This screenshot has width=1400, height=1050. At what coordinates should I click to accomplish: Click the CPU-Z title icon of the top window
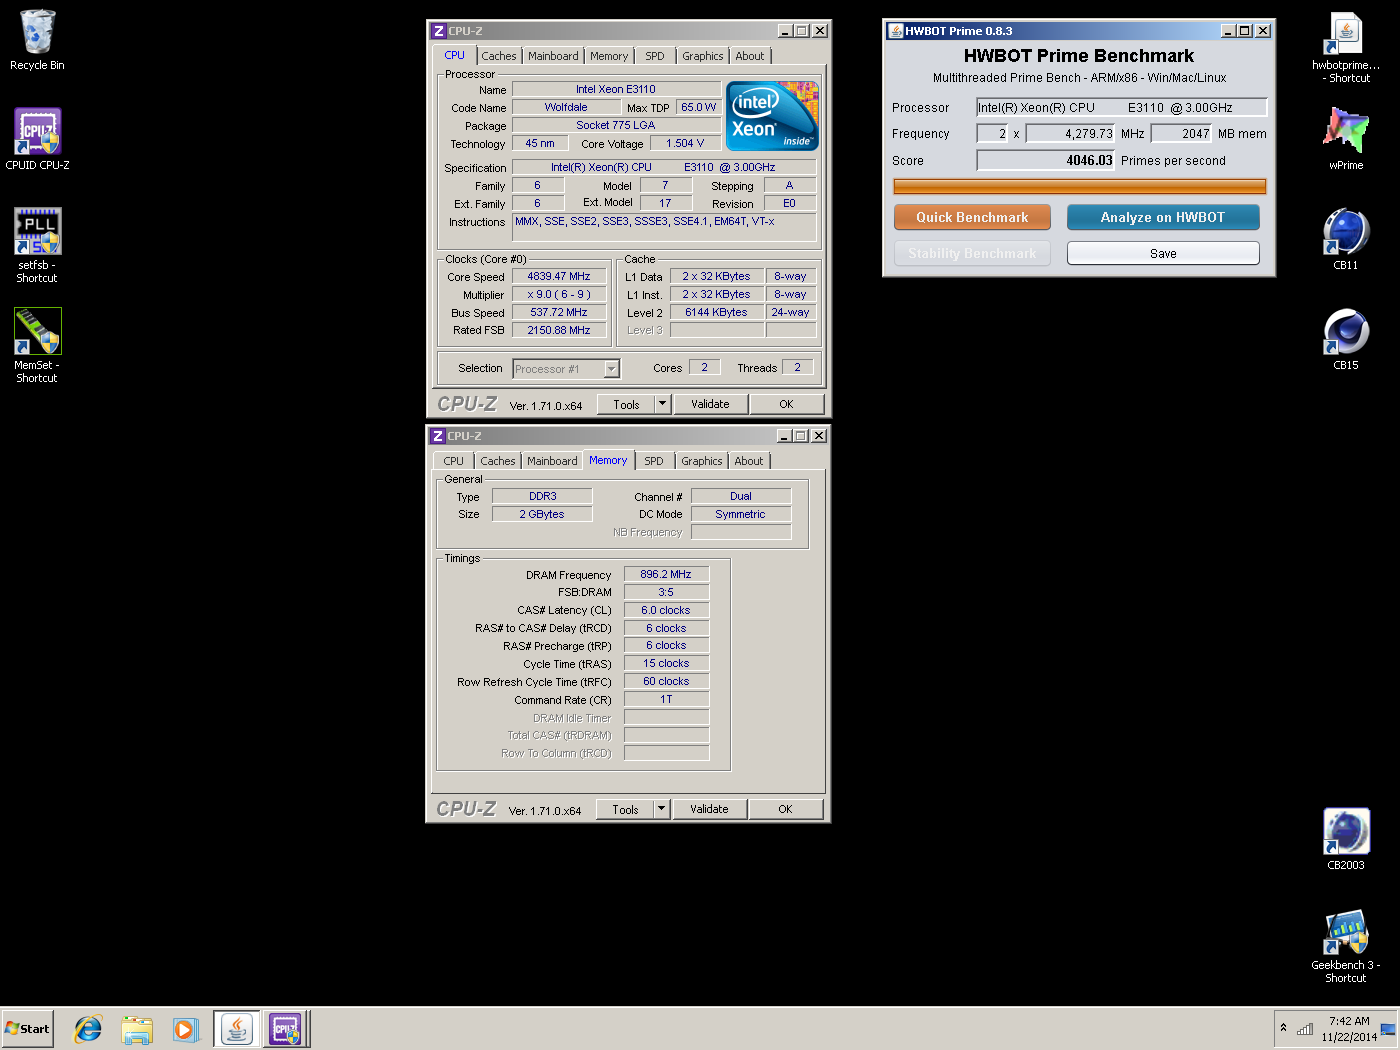coord(438,31)
